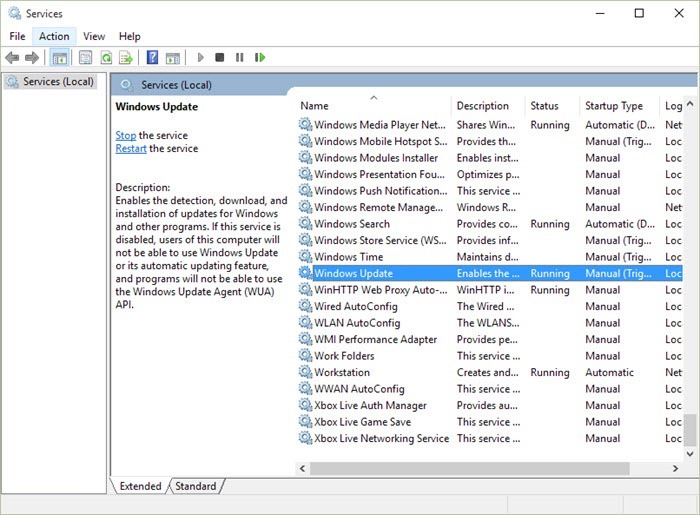Click Services (Local) pane header
This screenshot has width=700, height=515.
(176, 85)
